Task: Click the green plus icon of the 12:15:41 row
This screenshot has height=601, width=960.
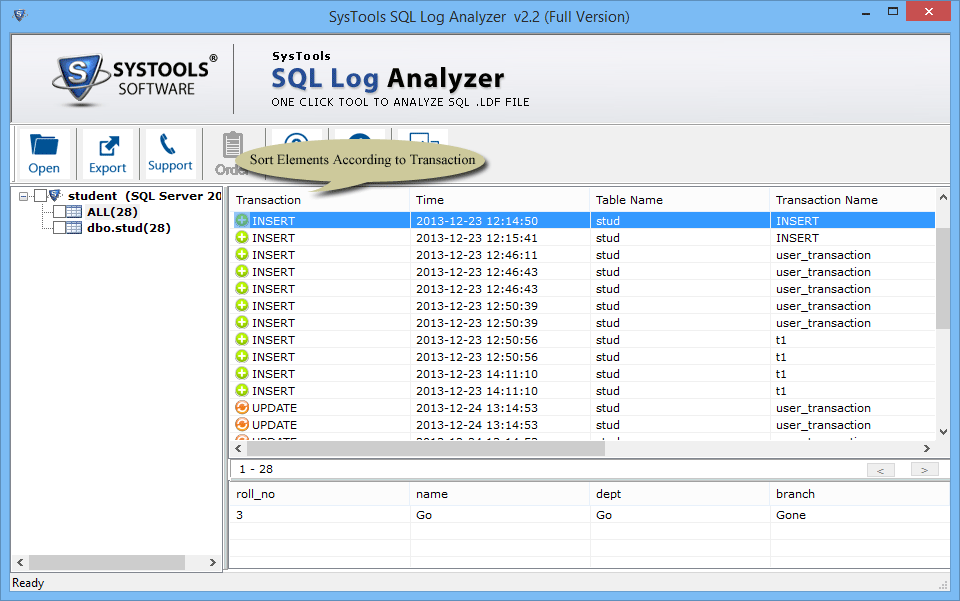Action: click(242, 237)
